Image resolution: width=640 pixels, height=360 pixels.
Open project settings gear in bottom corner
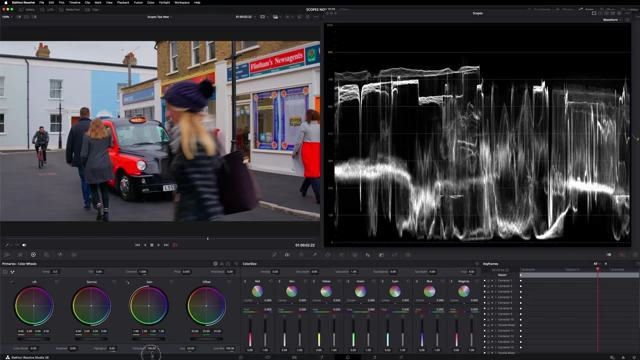pos(633,357)
